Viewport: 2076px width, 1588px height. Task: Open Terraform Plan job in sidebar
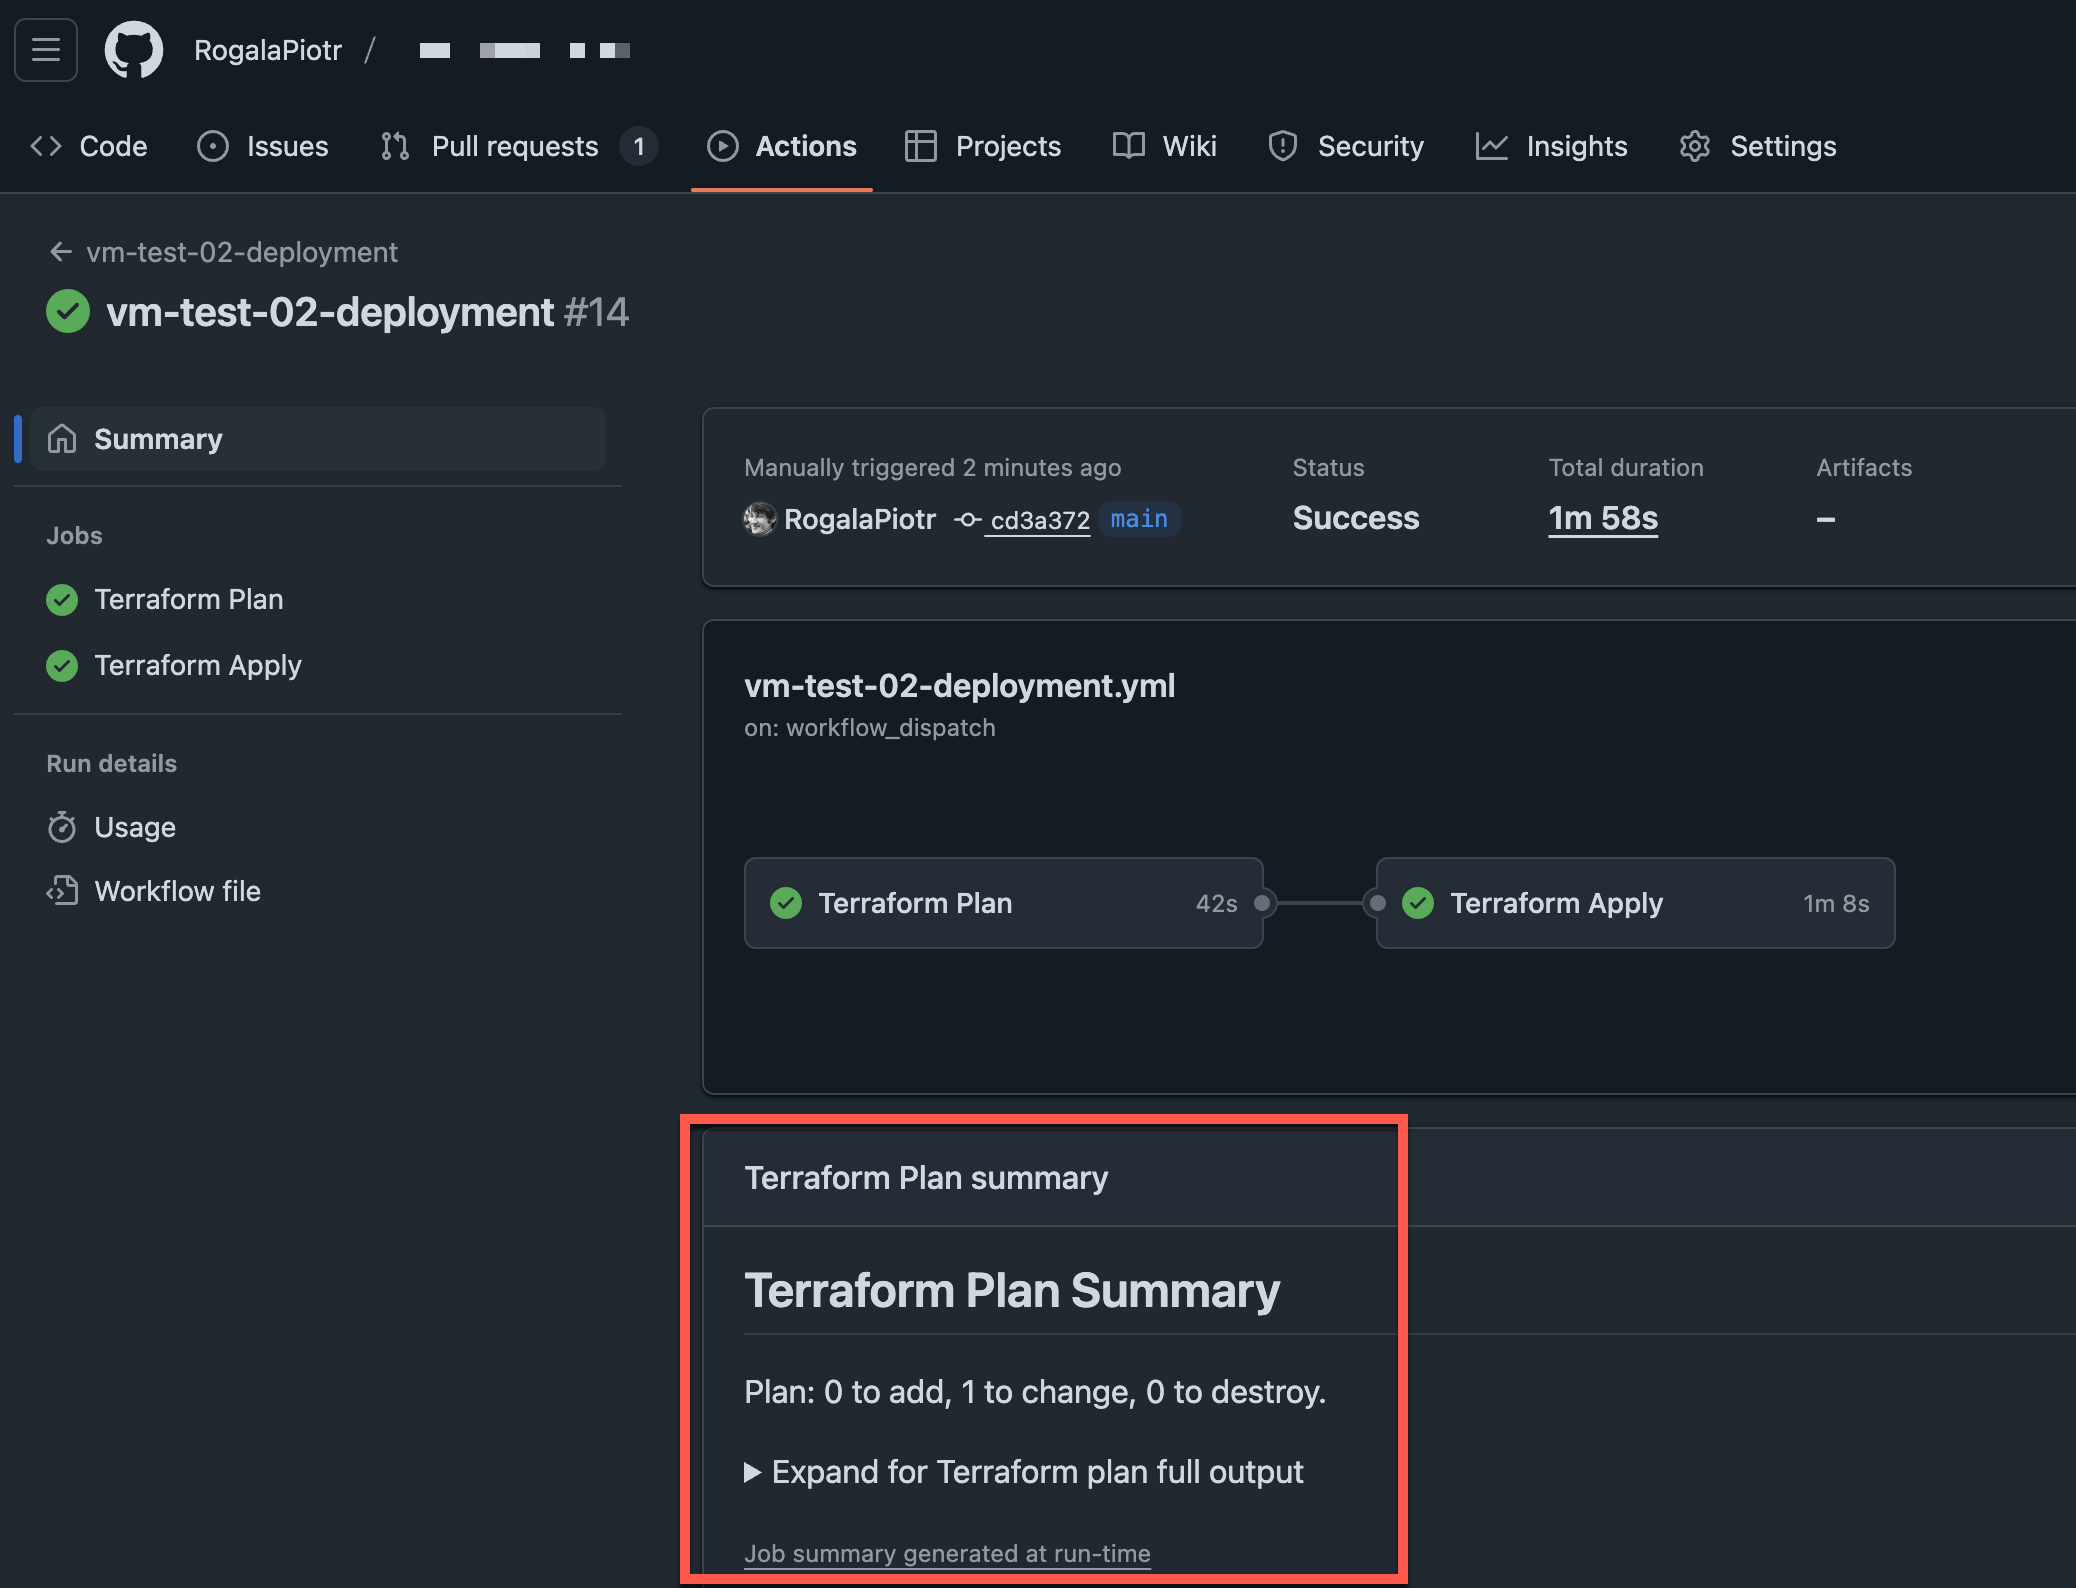tap(189, 599)
